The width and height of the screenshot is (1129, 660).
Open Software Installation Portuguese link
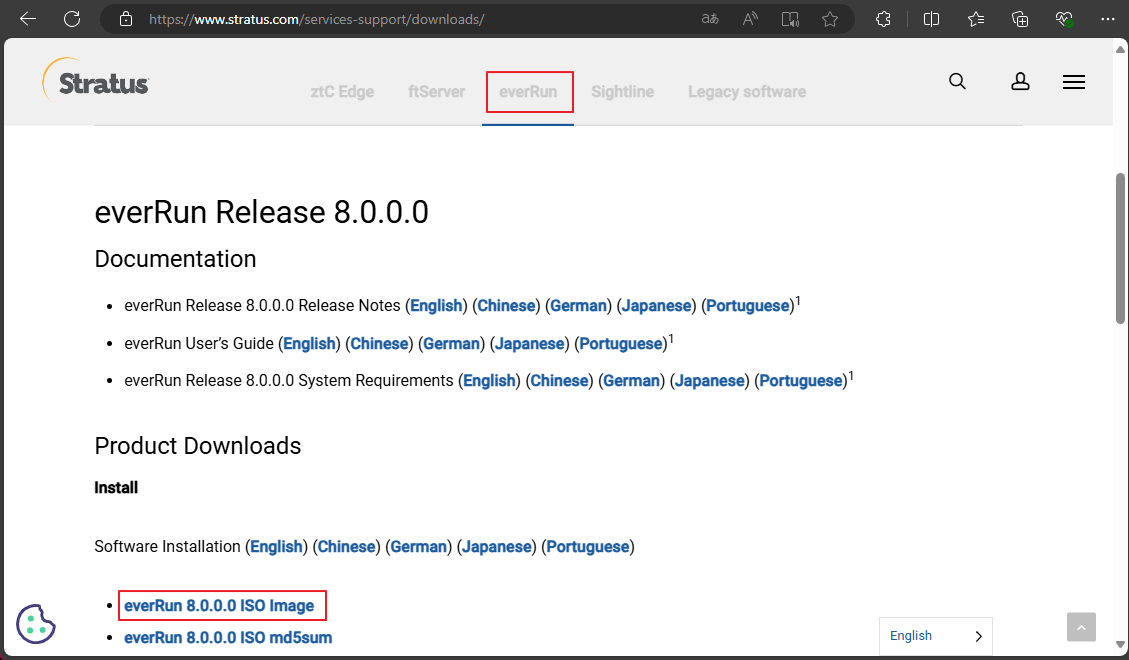(x=588, y=547)
